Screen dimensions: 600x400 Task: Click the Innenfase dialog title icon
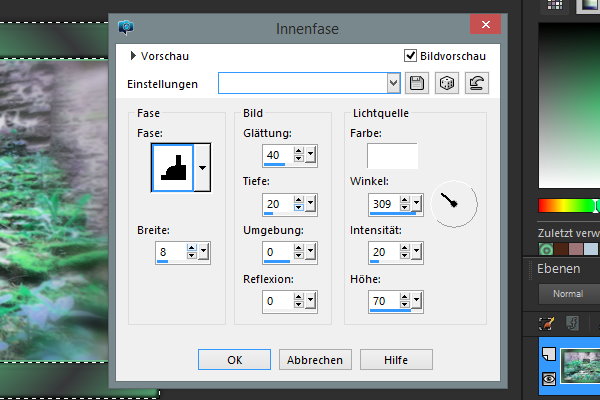coord(126,26)
